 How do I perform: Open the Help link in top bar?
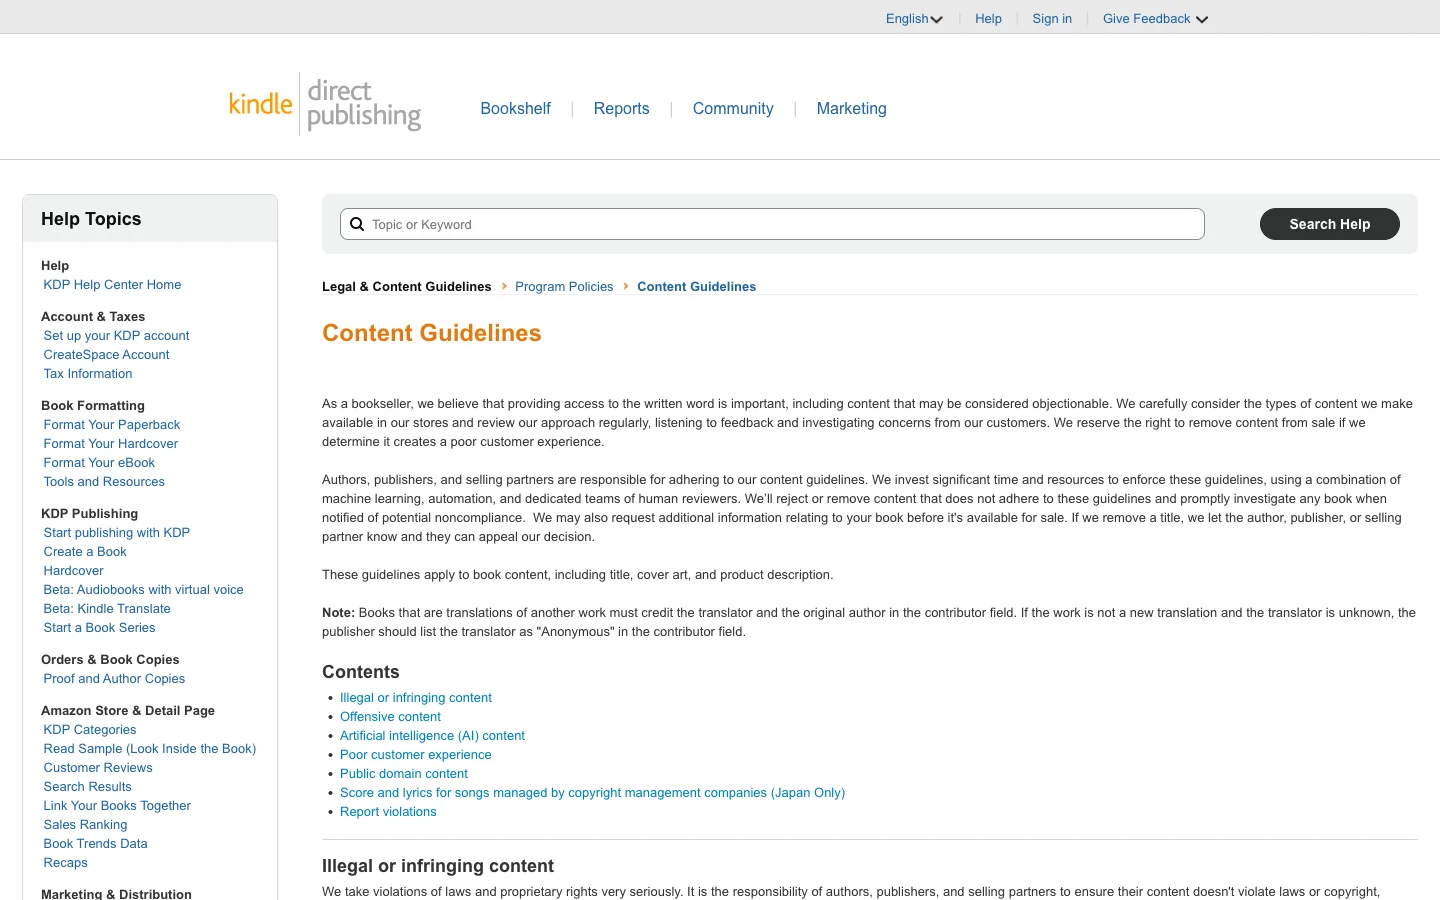click(988, 19)
